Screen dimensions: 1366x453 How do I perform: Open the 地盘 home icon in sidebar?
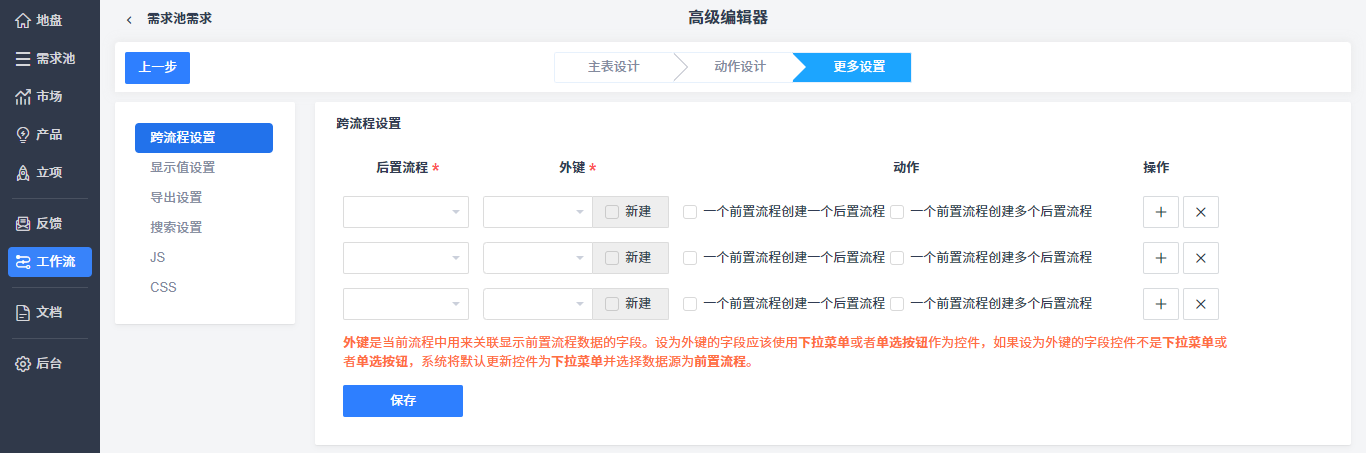point(23,20)
